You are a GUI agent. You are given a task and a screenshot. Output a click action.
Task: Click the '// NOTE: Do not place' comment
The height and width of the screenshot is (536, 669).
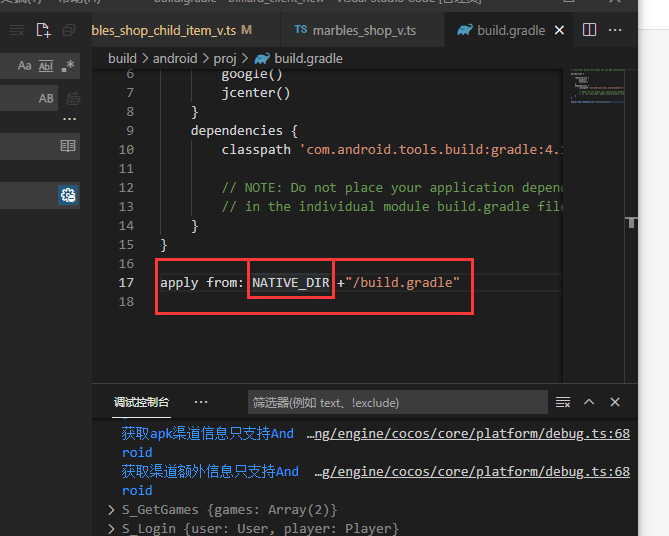[x=392, y=188]
